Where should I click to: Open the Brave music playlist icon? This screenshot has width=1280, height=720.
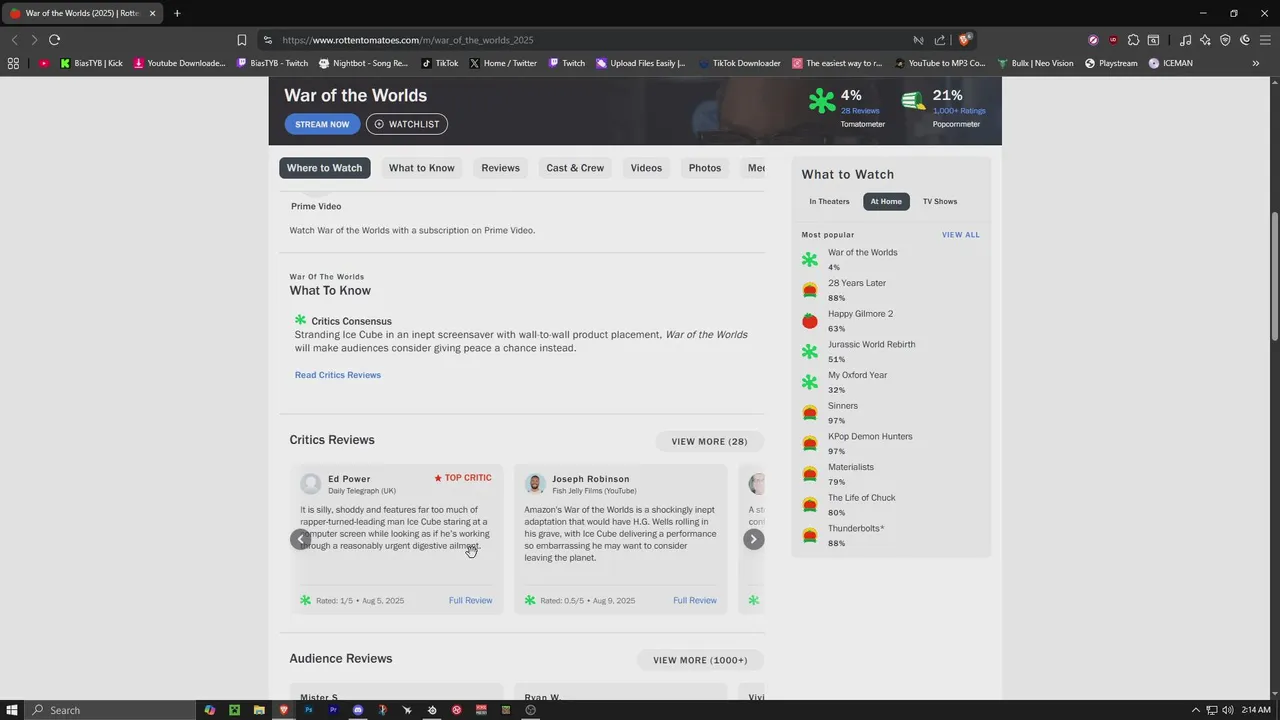1185,40
